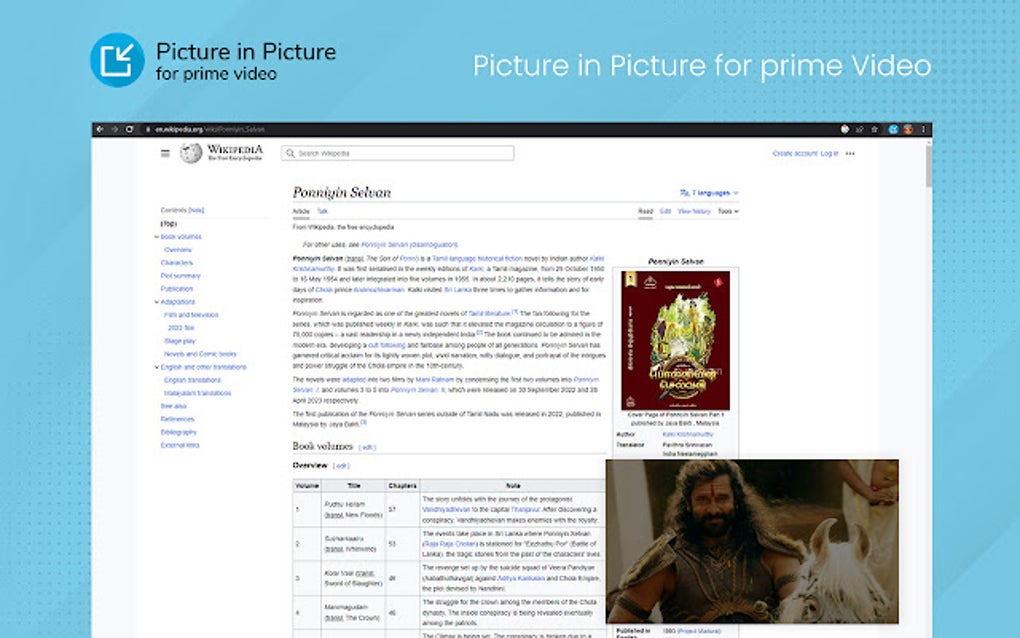Open the hamburger main menu icon
Screen dimensions: 1020x638
165,154
